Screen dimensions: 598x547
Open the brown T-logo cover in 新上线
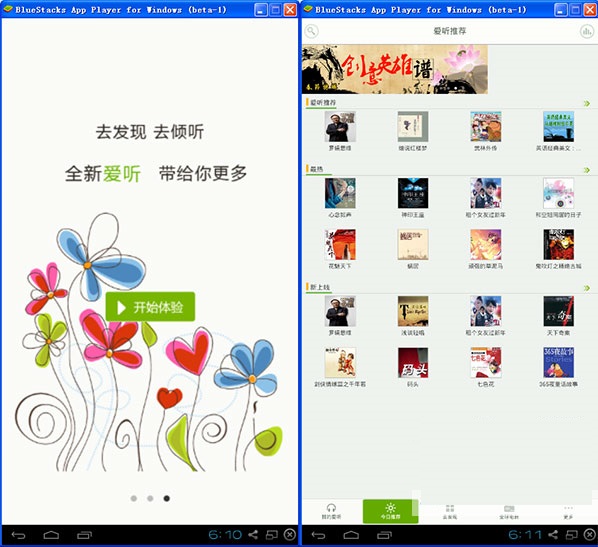tap(413, 311)
